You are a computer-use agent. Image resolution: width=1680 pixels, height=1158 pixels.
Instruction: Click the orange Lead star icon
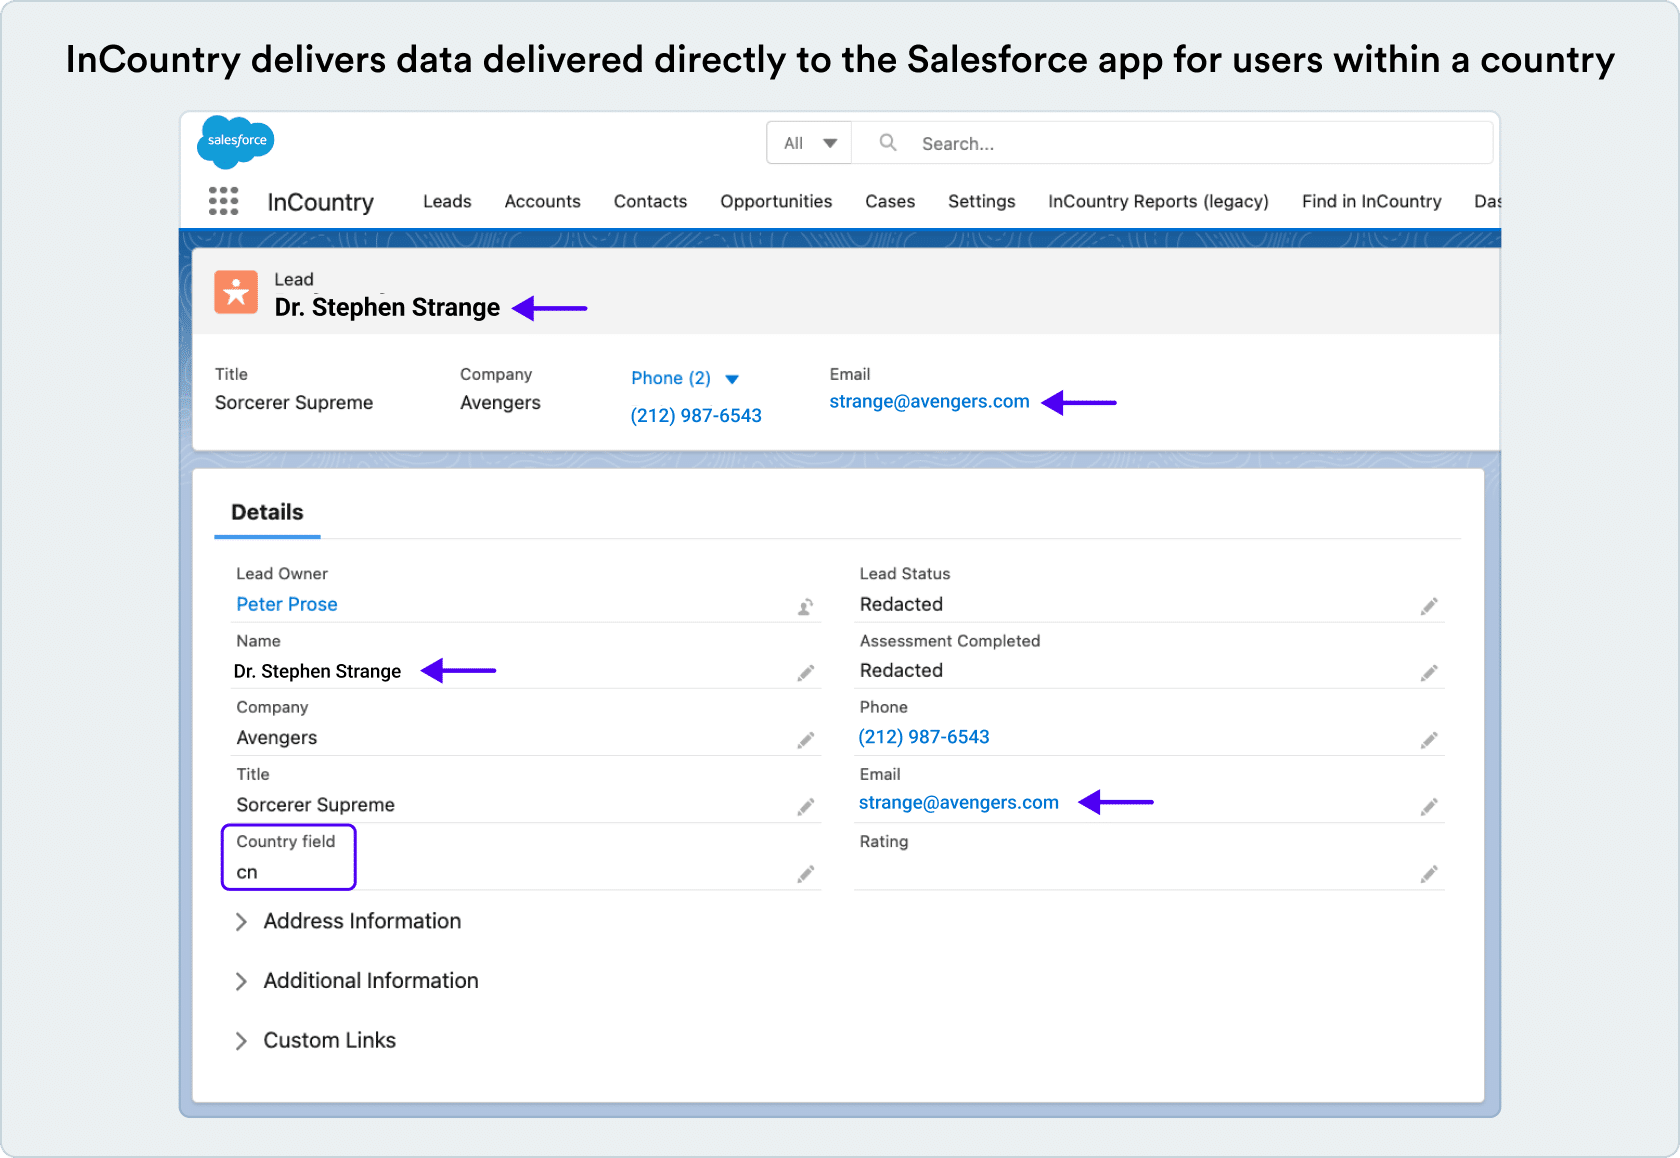(x=236, y=292)
